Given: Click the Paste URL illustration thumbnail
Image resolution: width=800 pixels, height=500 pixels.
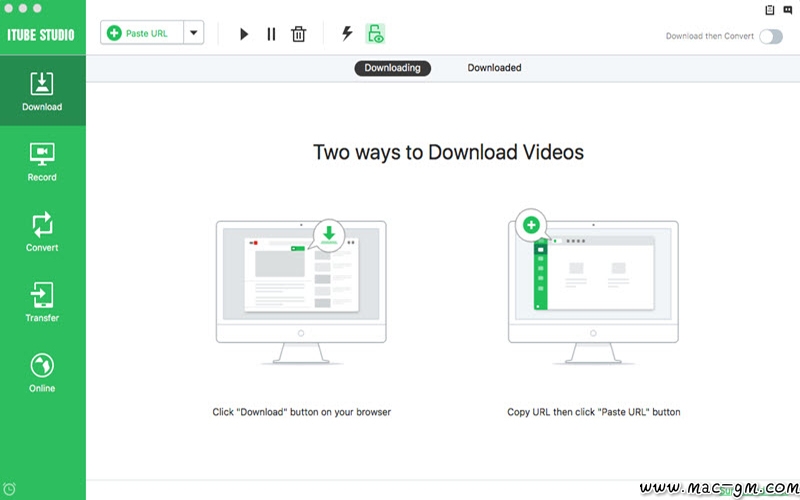Looking at the screenshot, I should click(593, 287).
